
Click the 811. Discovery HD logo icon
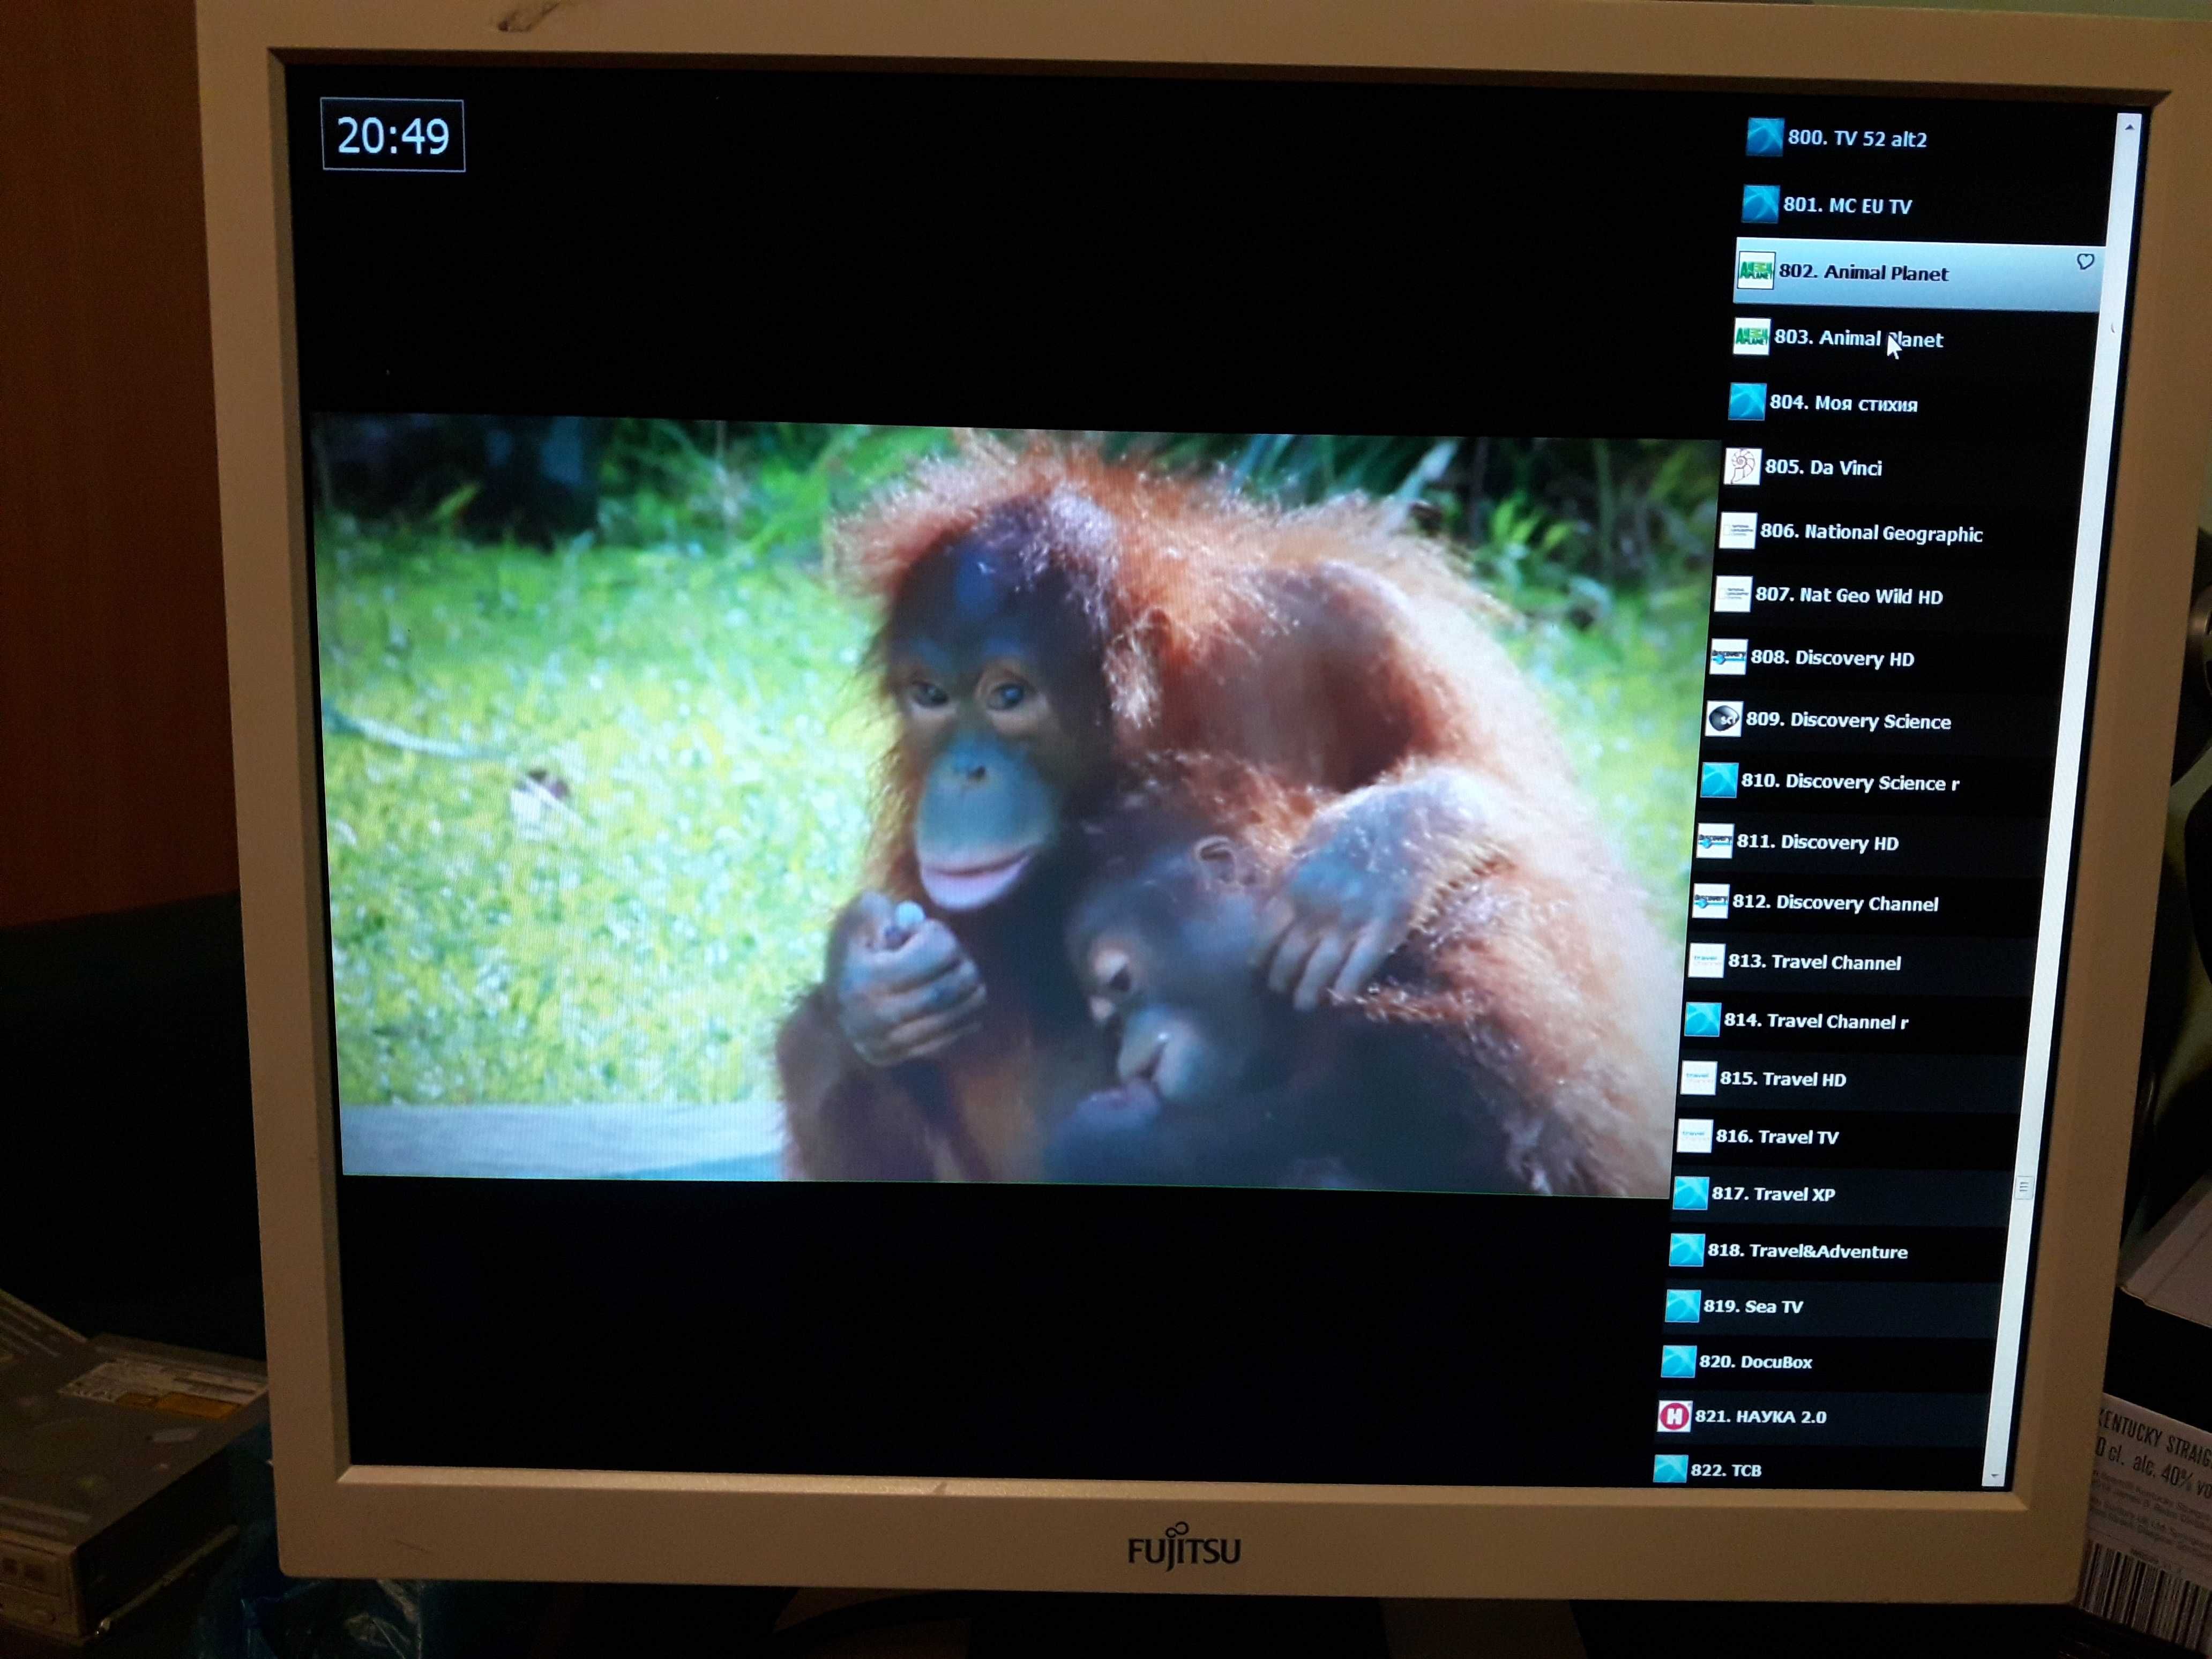pos(1715,841)
